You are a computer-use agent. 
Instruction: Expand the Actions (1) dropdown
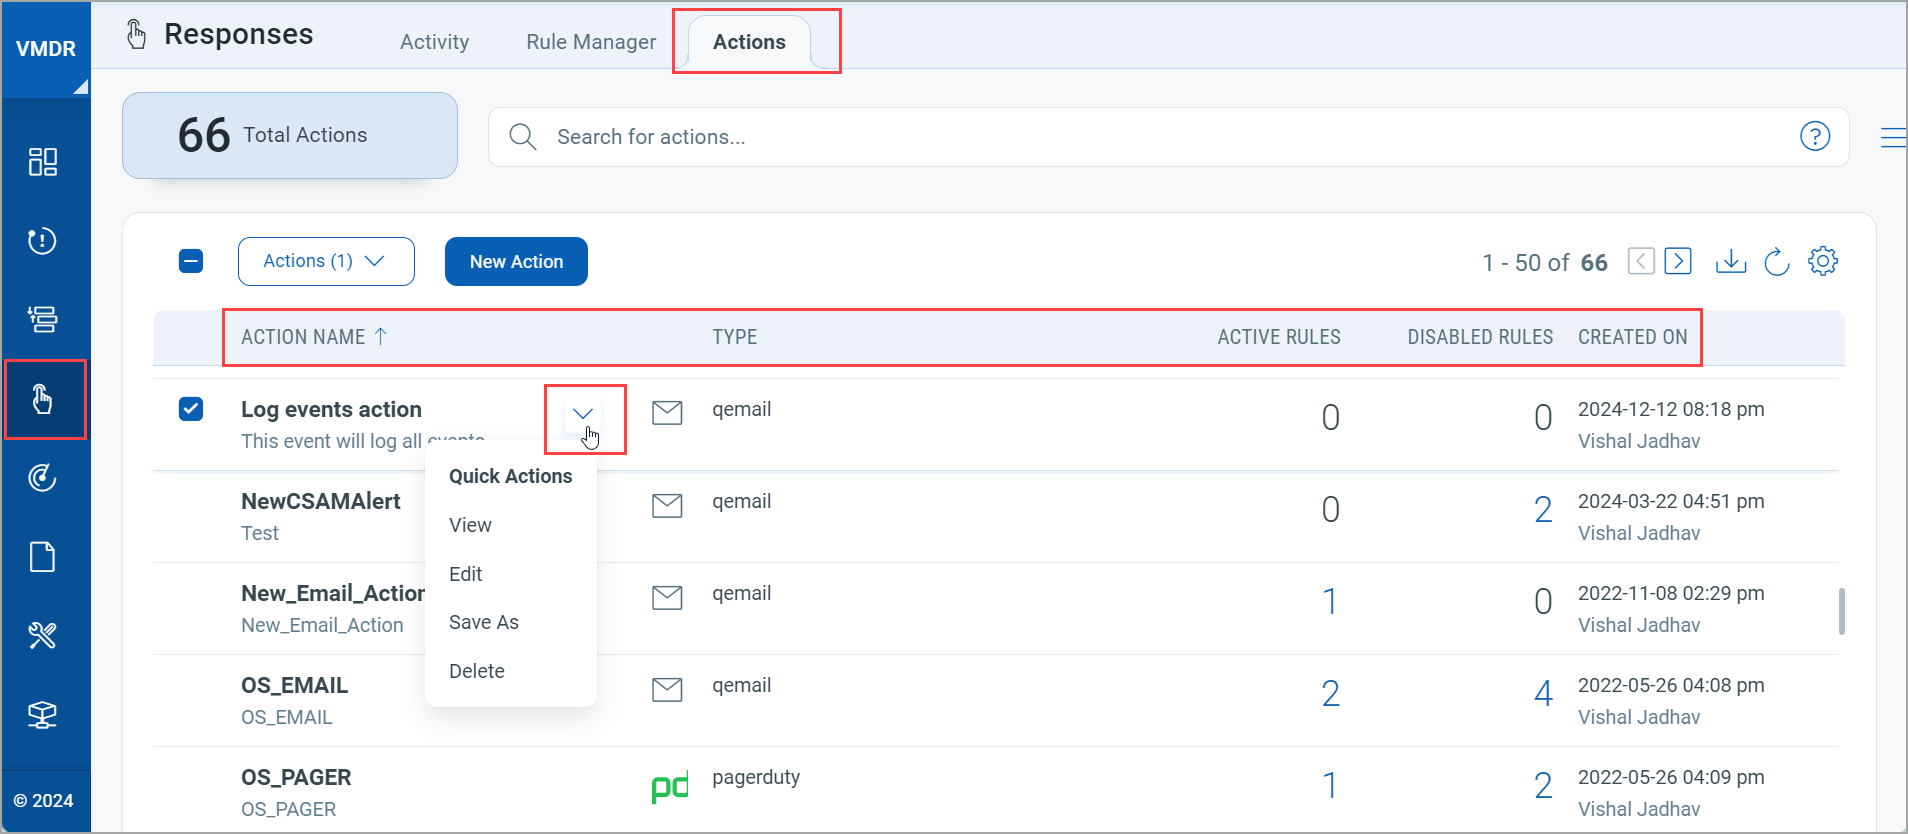pos(326,262)
